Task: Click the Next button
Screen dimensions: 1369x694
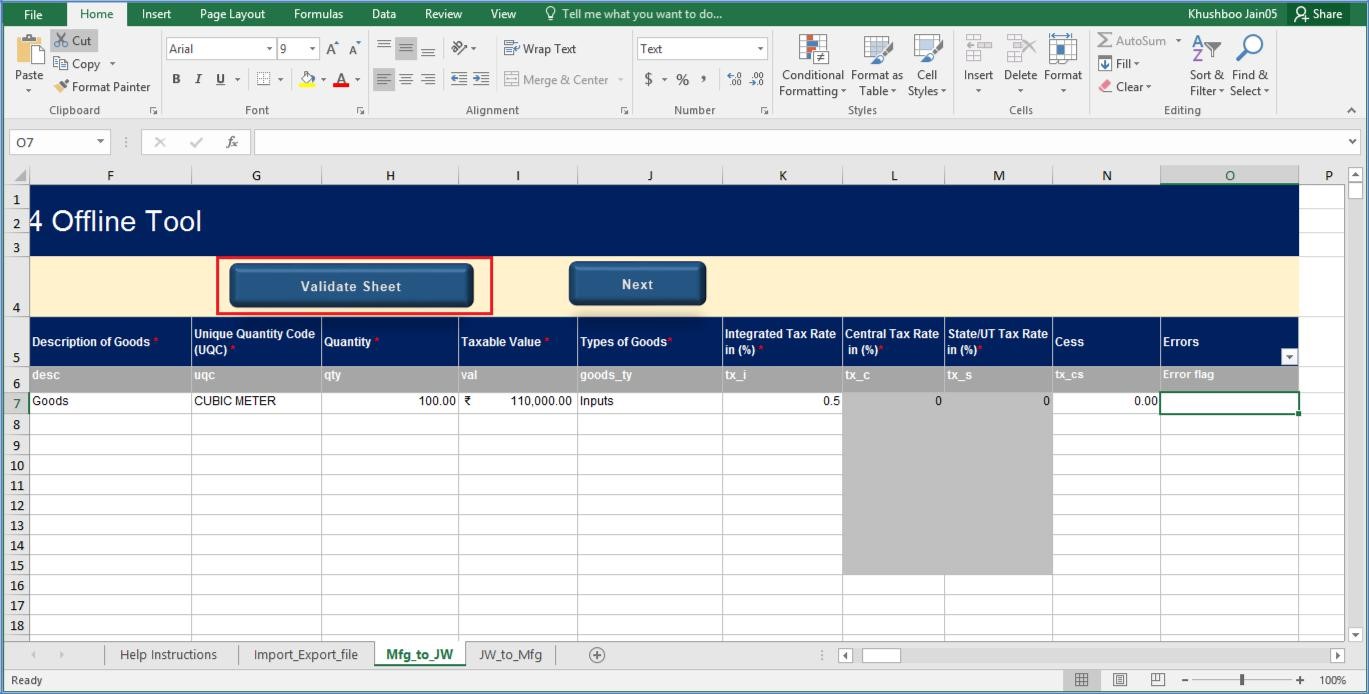Action: coord(637,284)
